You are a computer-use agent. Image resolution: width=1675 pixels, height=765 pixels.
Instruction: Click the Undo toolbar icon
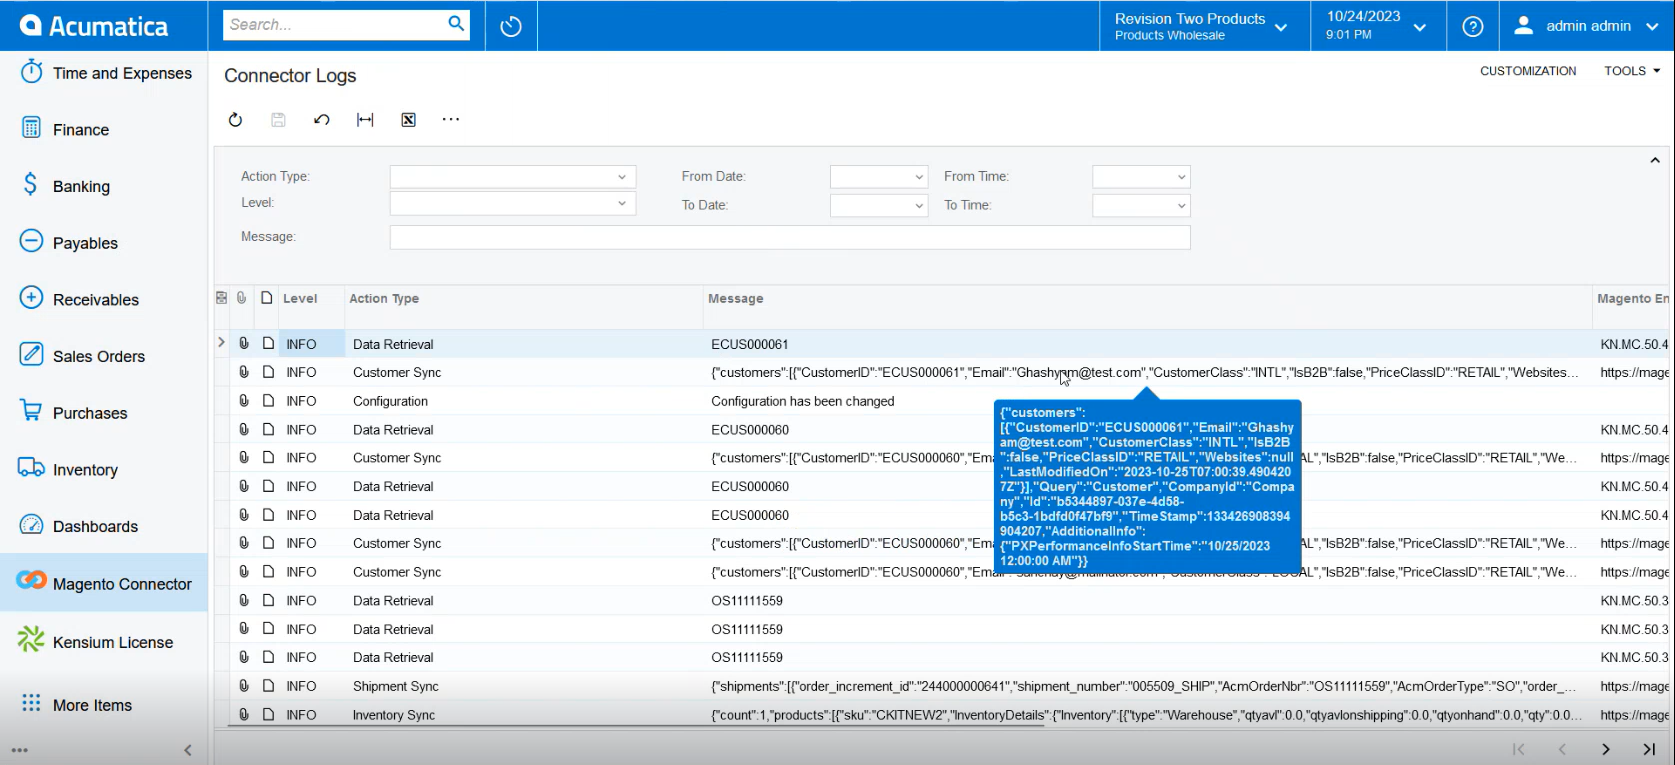click(322, 120)
